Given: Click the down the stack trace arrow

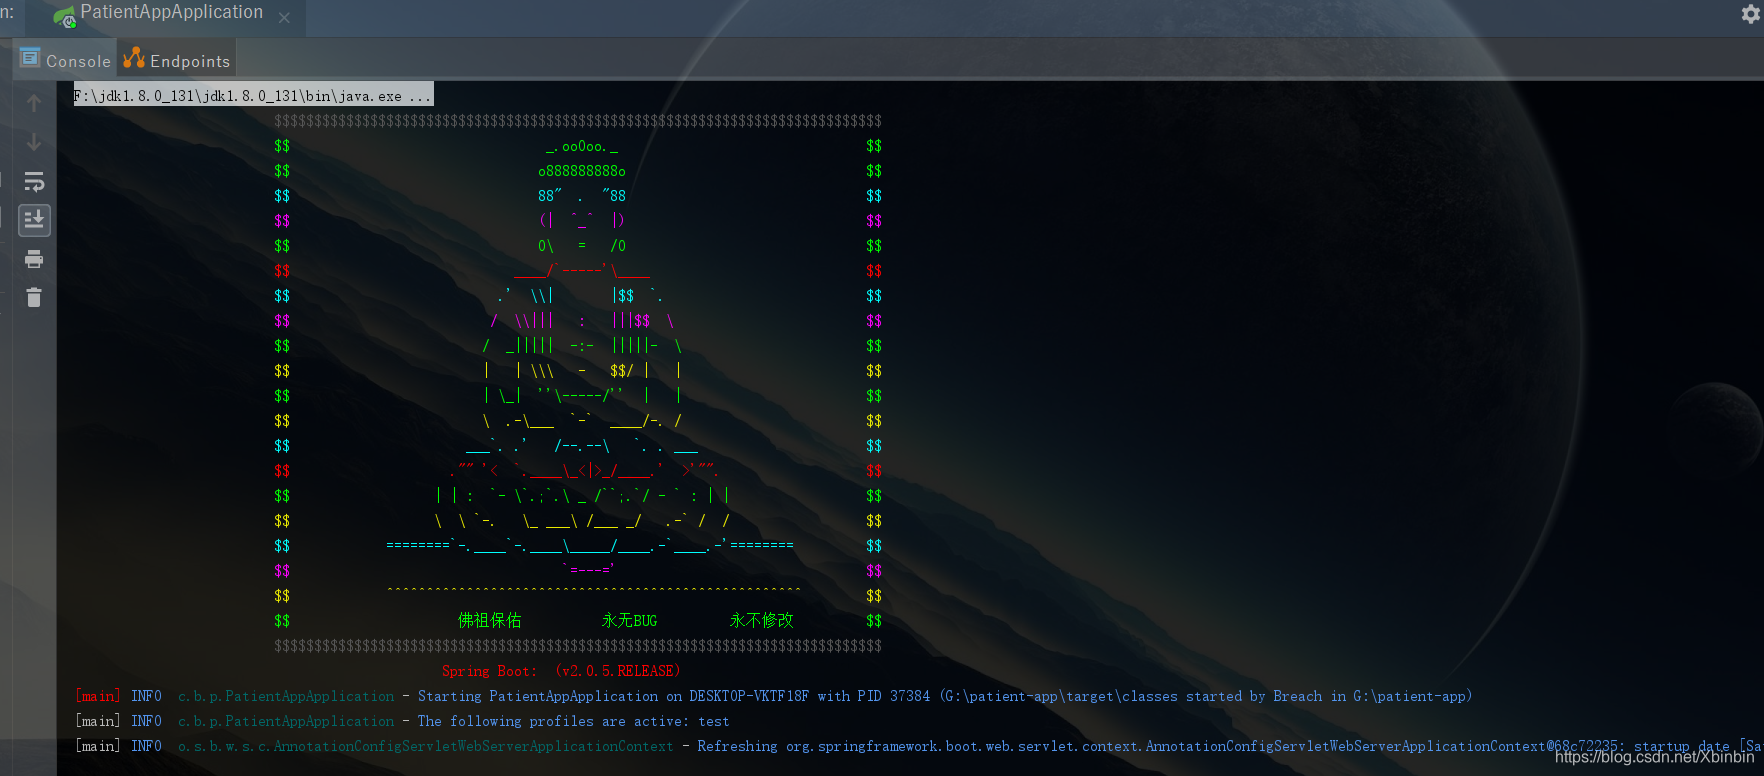Looking at the screenshot, I should click(x=34, y=142).
